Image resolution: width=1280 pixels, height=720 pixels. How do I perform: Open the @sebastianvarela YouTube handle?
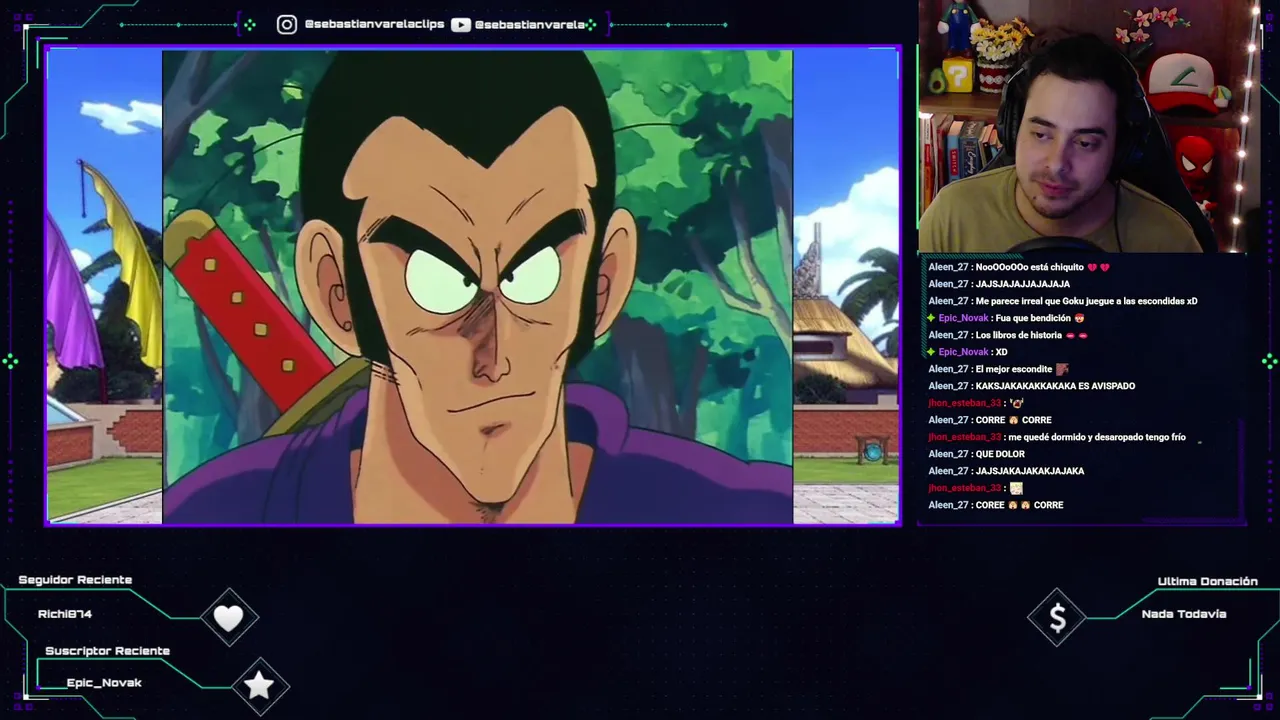530,24
